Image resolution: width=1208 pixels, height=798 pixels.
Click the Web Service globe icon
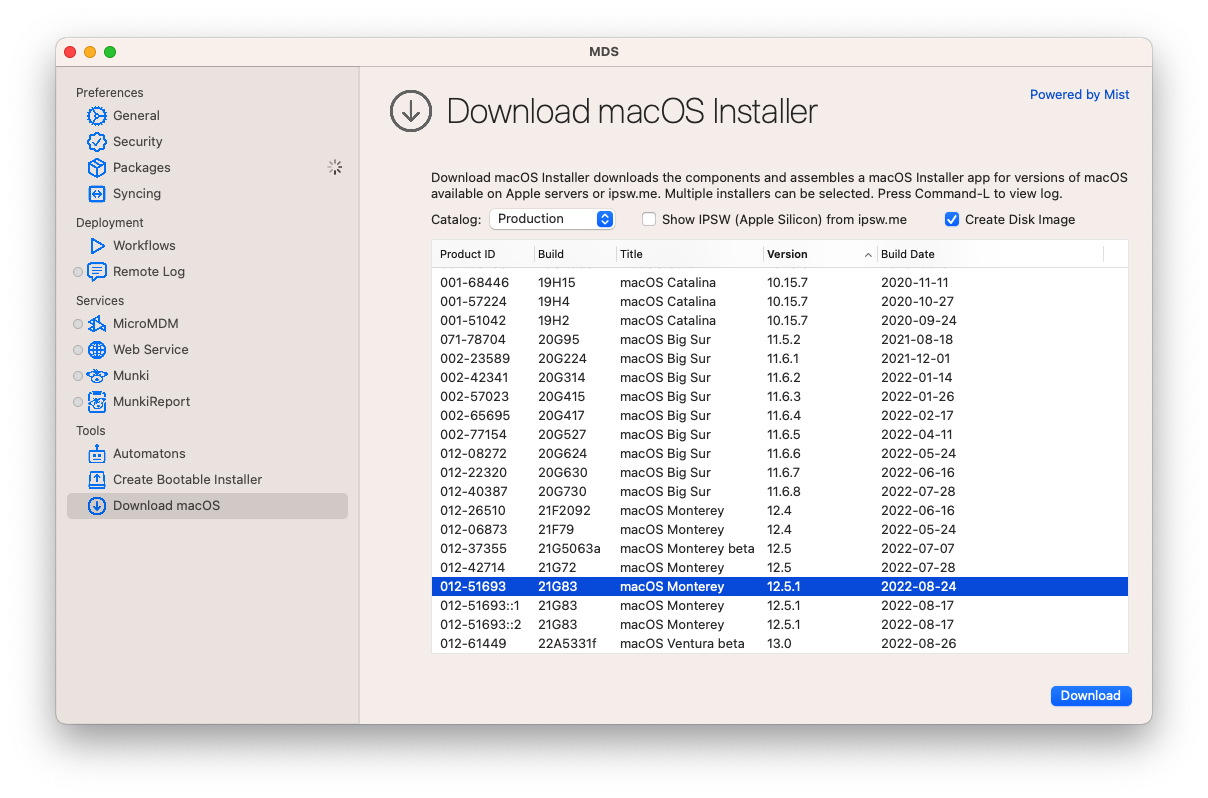[x=97, y=350]
